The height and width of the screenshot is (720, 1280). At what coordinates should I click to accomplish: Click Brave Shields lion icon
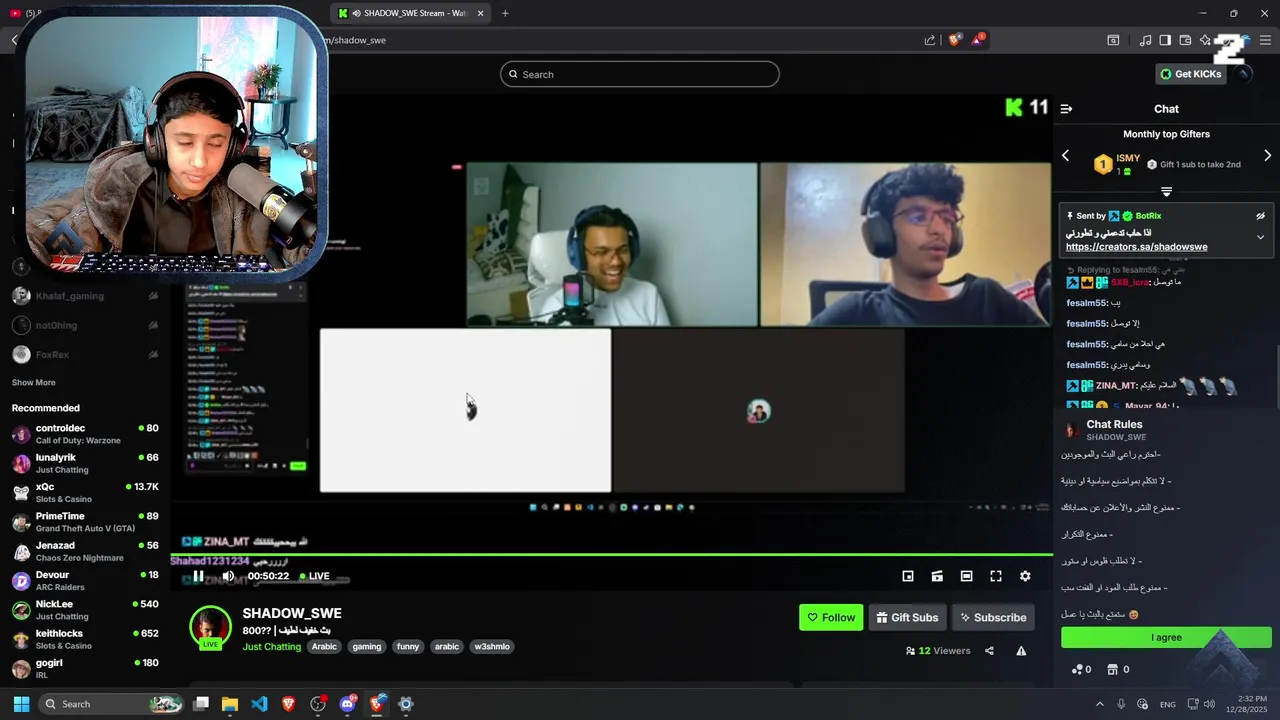pos(955,40)
